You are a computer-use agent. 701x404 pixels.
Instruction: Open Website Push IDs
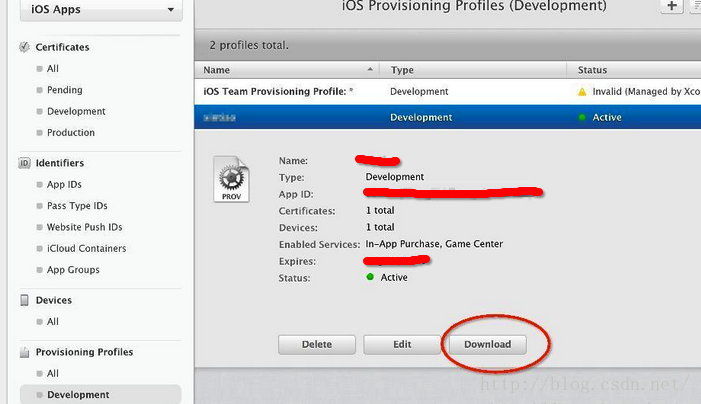point(84,227)
